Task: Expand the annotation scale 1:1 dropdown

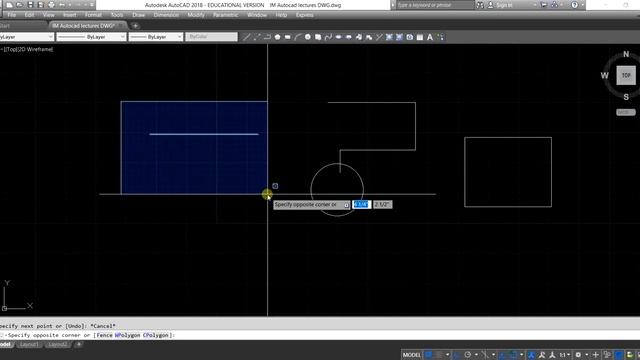Action: 565,355
